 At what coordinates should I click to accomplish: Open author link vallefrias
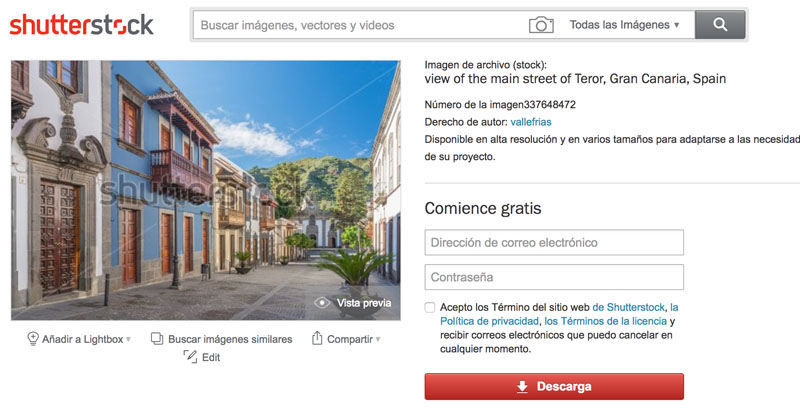[531, 122]
